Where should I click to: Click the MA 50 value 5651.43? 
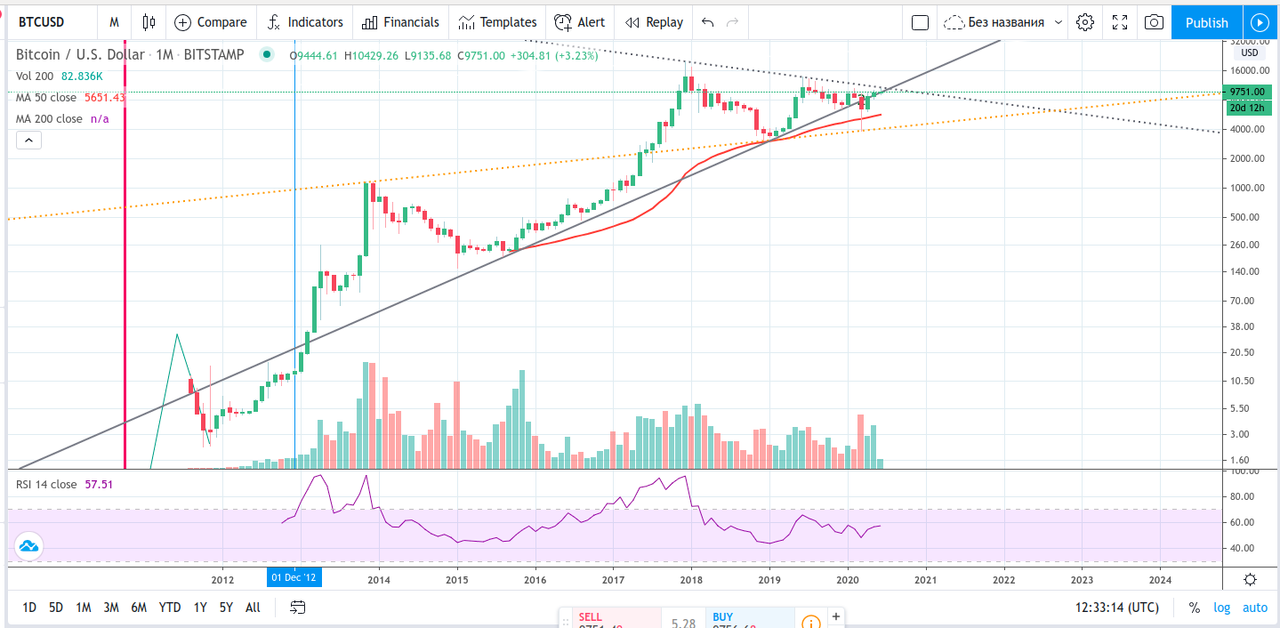[x=104, y=97]
